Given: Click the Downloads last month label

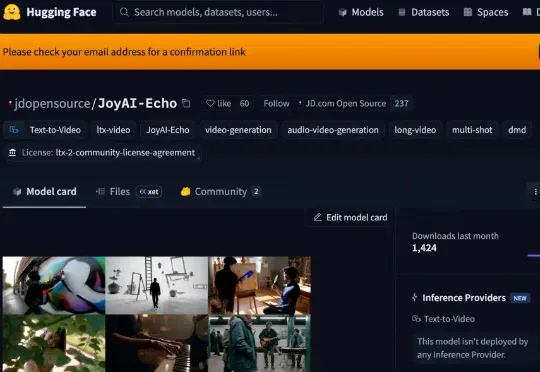Looking at the screenshot, I should coord(455,236).
